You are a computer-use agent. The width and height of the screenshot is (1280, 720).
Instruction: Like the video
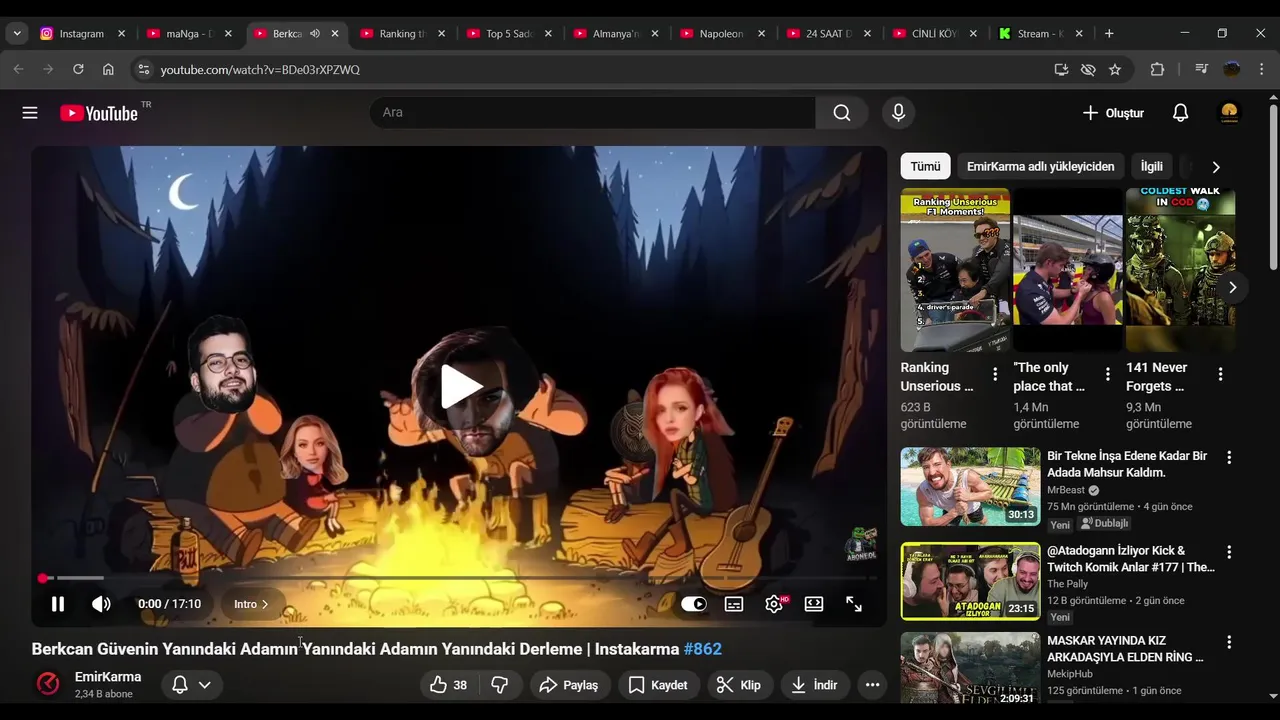(448, 685)
